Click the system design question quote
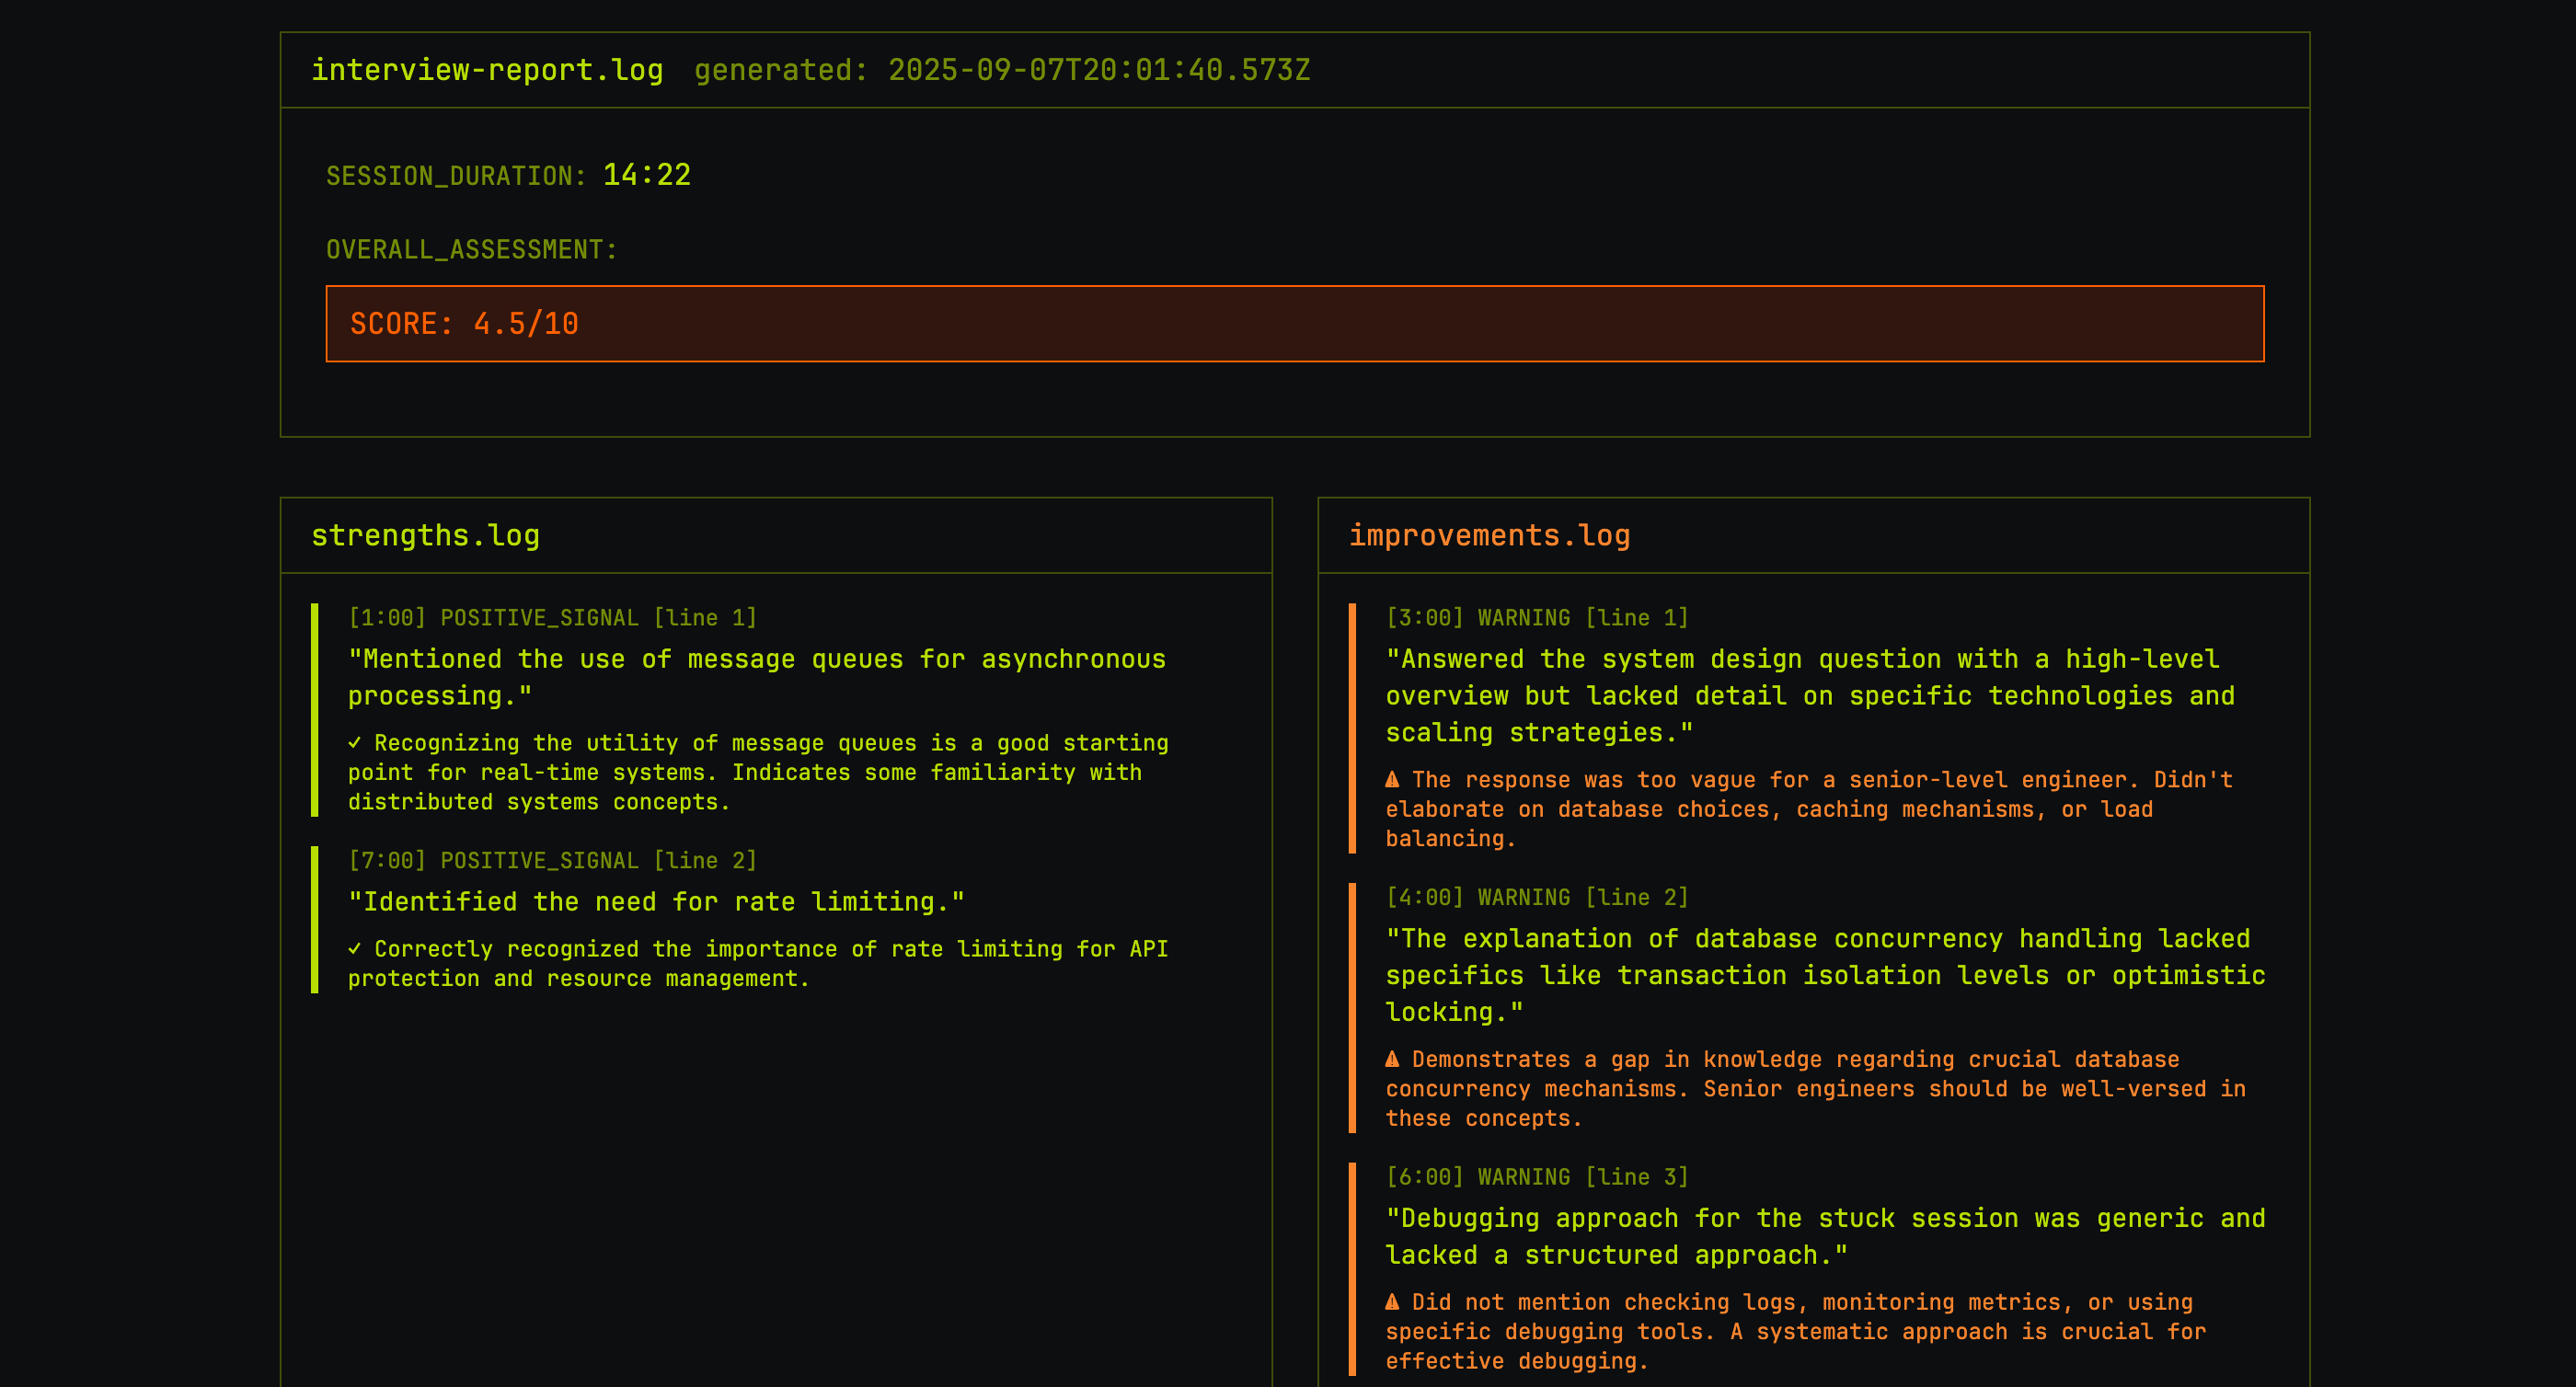The height and width of the screenshot is (1387, 2576). 1809,696
